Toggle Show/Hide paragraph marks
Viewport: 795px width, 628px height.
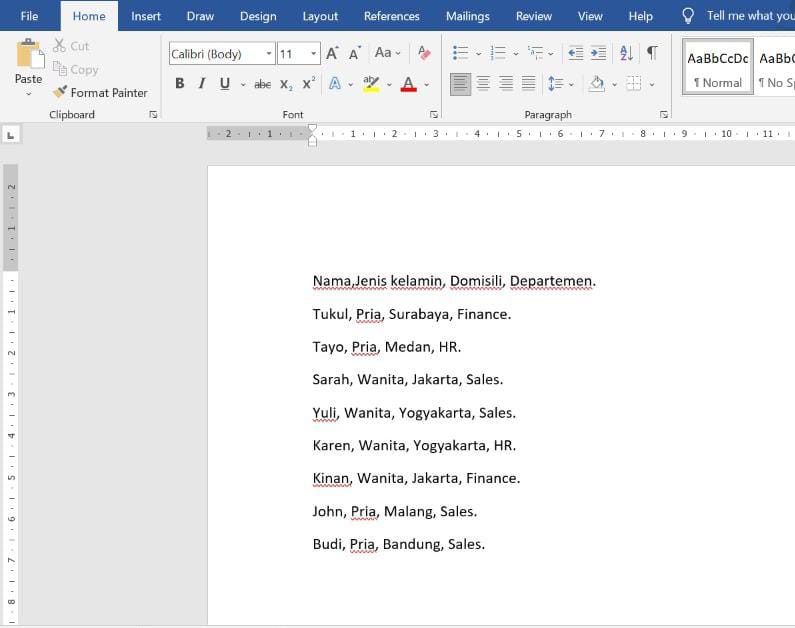click(x=653, y=53)
